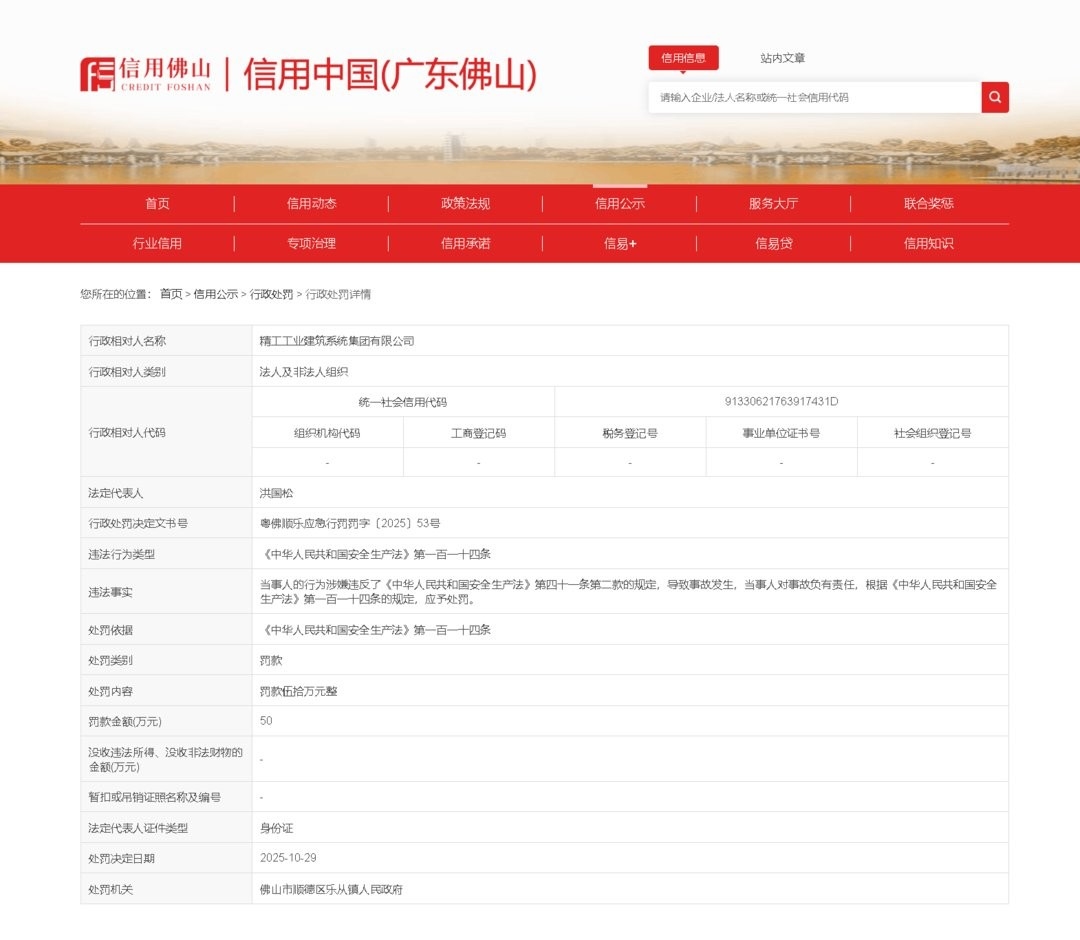Click the 信用公示 breadcrumb link
This screenshot has width=1080, height=940.
point(213,295)
